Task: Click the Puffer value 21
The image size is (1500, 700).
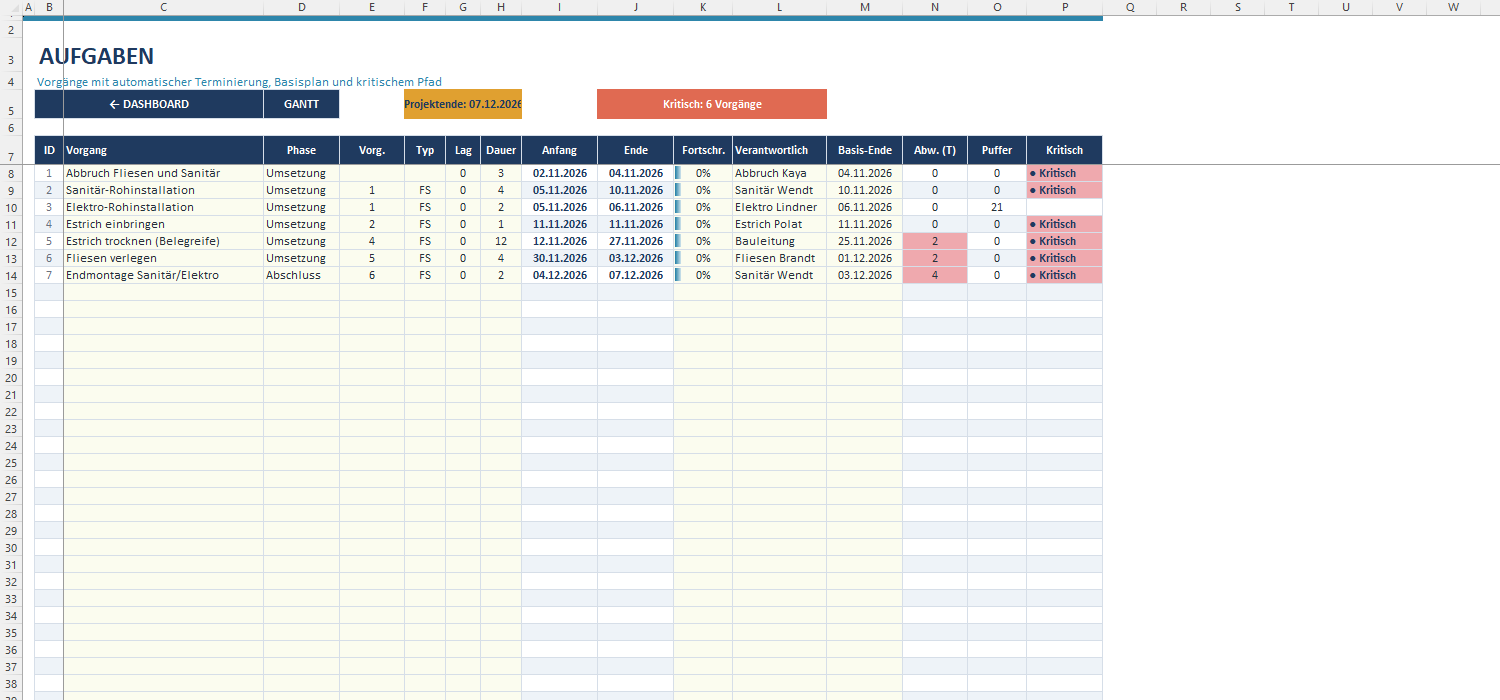Action: (997, 207)
